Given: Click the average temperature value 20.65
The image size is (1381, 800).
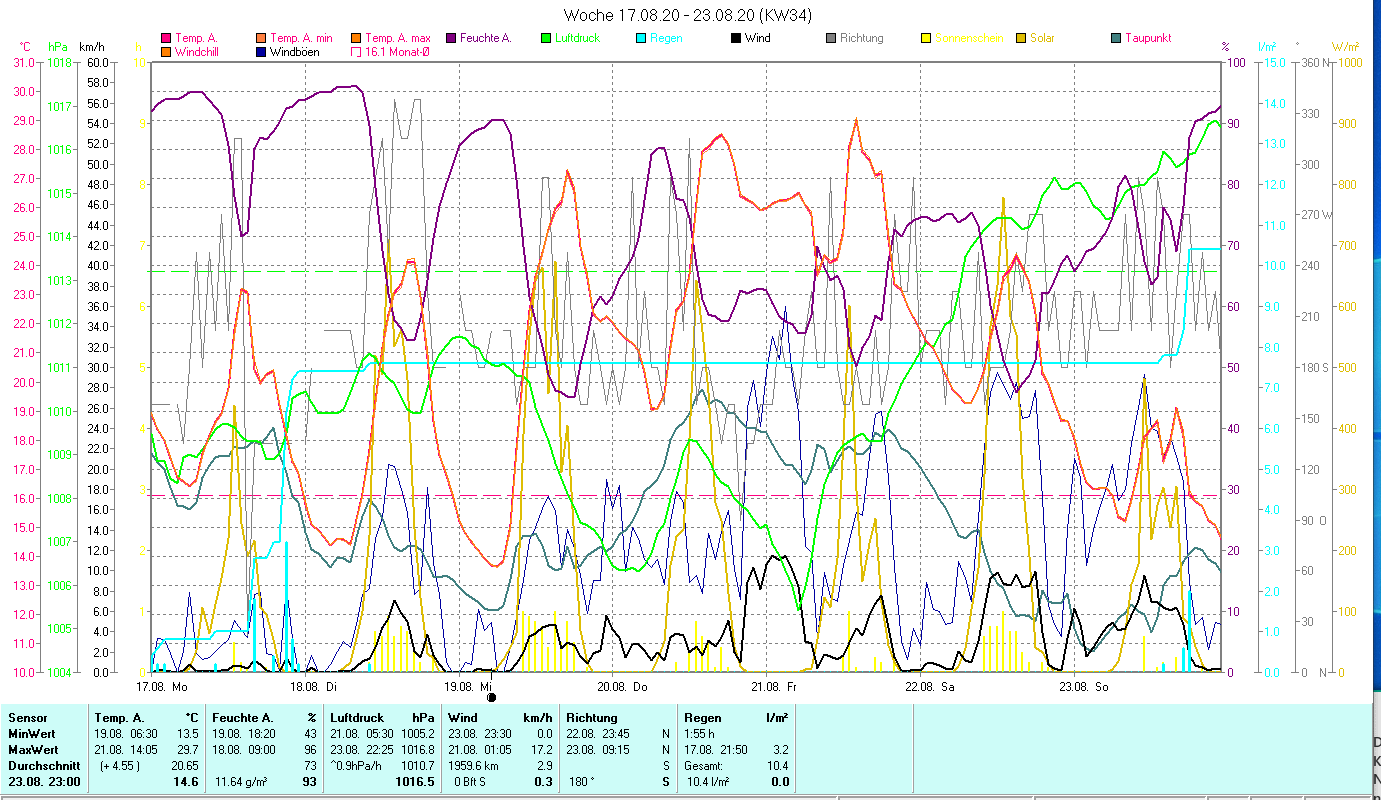Looking at the screenshot, I should click(x=186, y=766).
